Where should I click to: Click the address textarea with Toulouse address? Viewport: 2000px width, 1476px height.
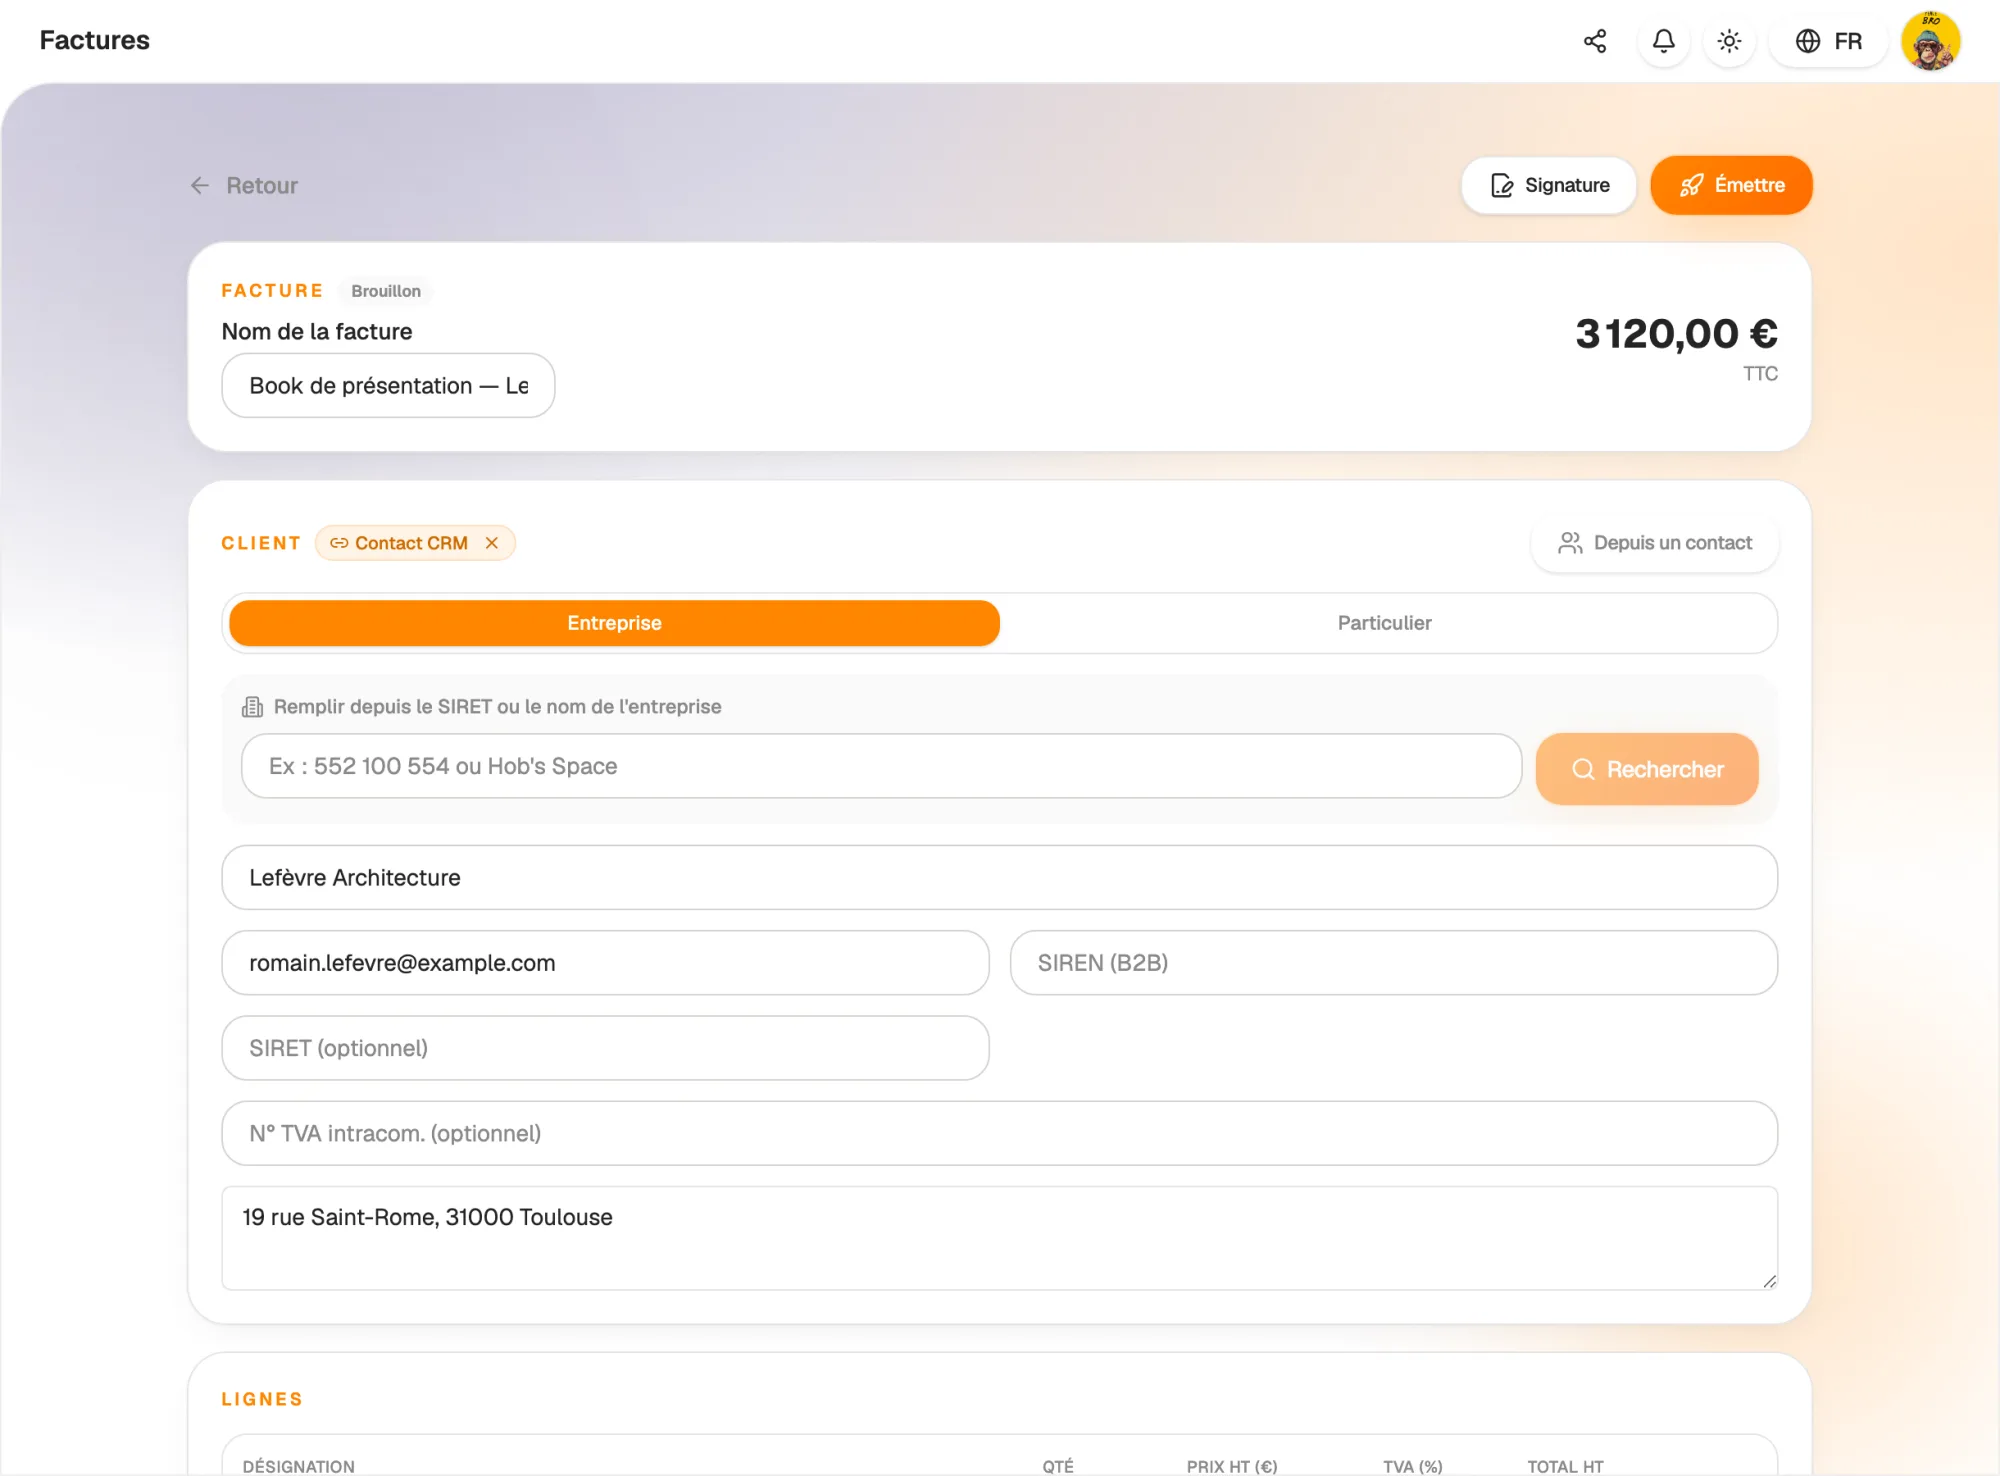(1000, 1238)
